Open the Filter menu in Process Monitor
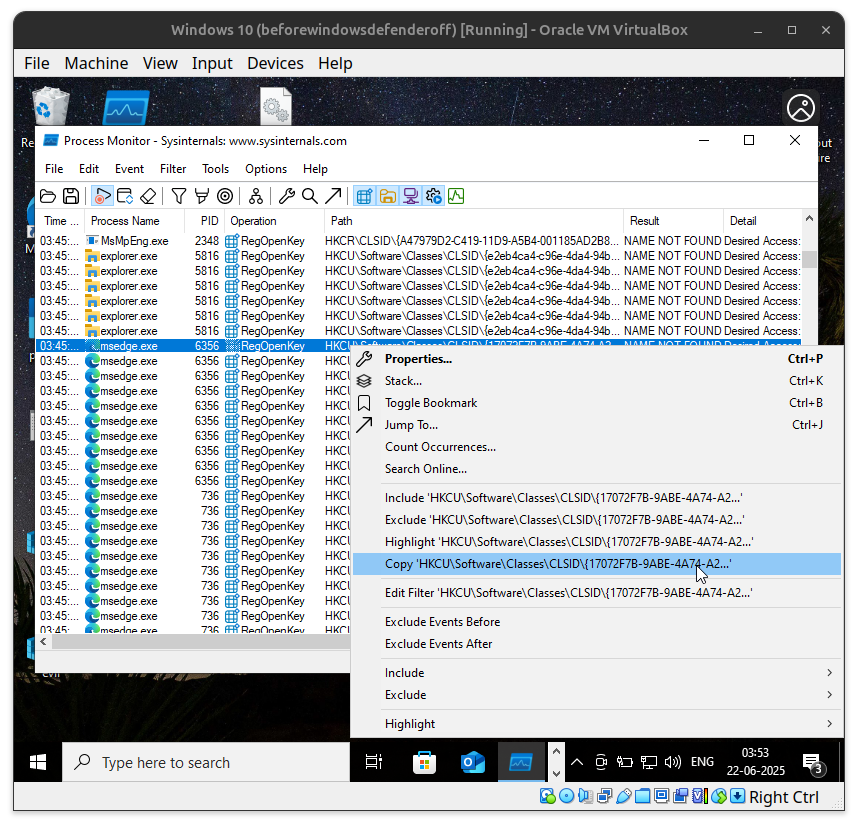Image resolution: width=858 pixels, height=827 pixels. pyautogui.click(x=173, y=169)
